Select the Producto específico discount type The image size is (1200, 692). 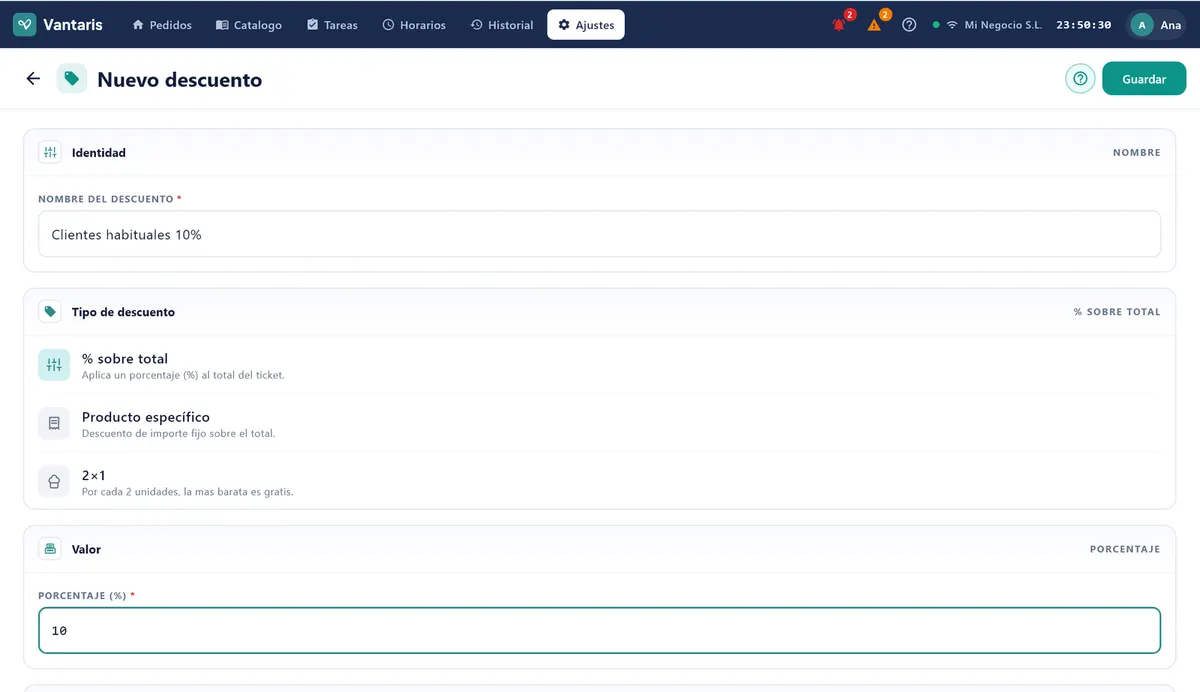(x=599, y=423)
